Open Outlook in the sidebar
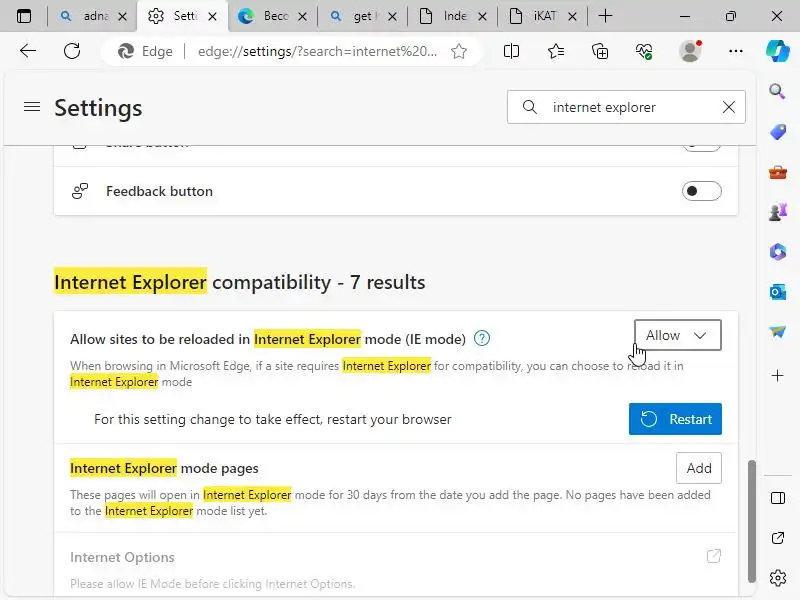The width and height of the screenshot is (800, 600). coord(778,291)
